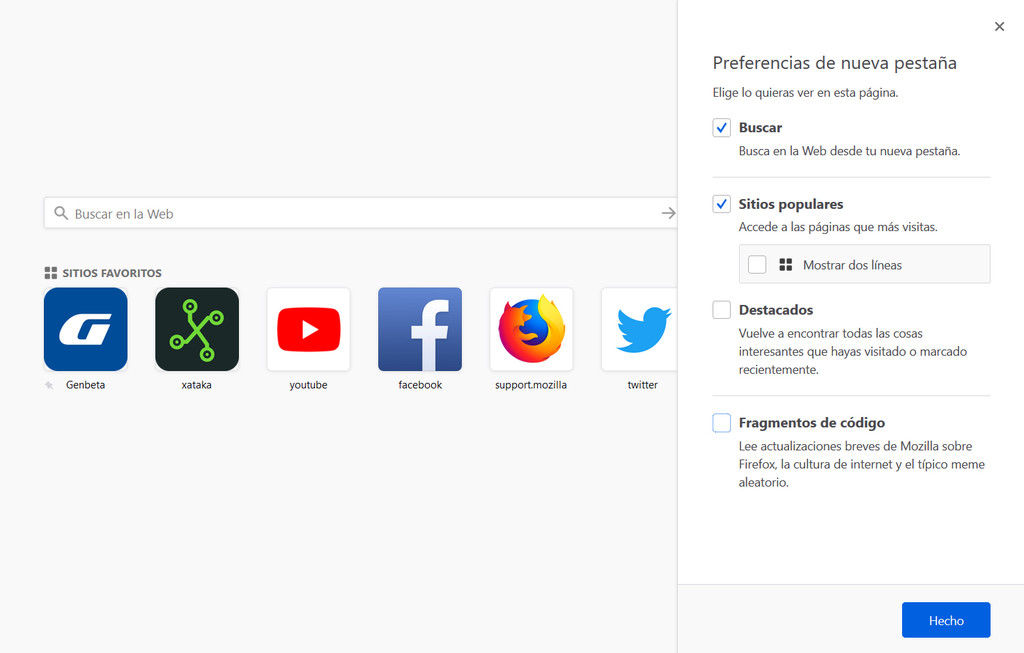This screenshot has height=653, width=1024.
Task: Click the Preferencias de nueva pestaña heading
Action: [x=835, y=63]
